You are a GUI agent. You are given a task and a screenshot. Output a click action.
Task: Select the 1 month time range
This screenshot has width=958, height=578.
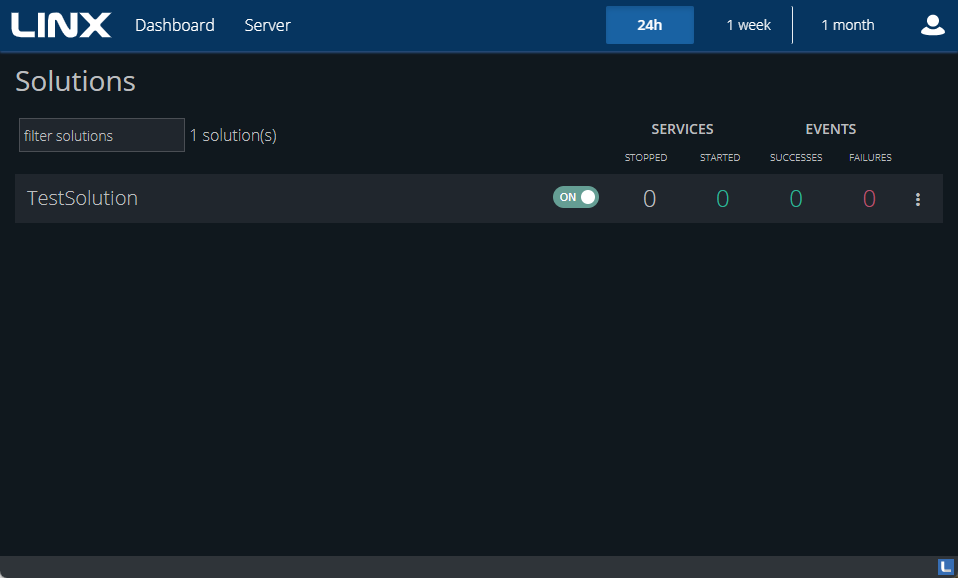click(x=847, y=25)
